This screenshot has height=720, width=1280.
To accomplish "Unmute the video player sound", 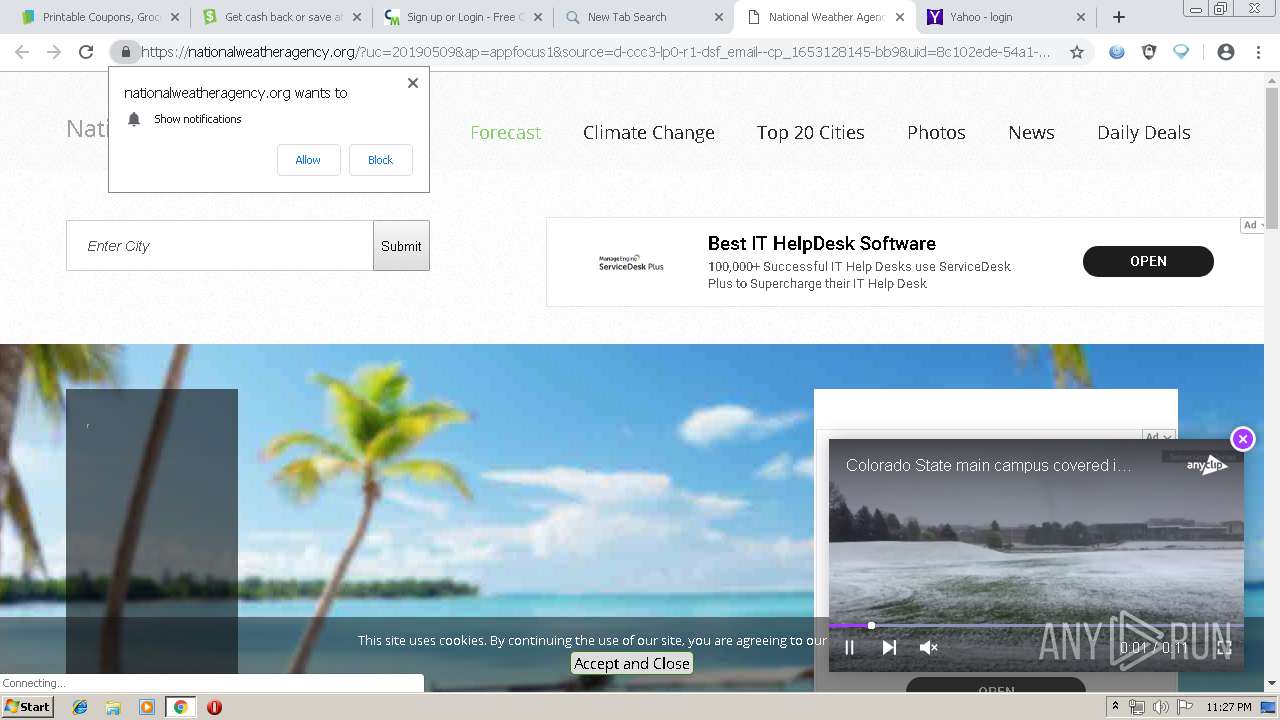I will [x=928, y=647].
